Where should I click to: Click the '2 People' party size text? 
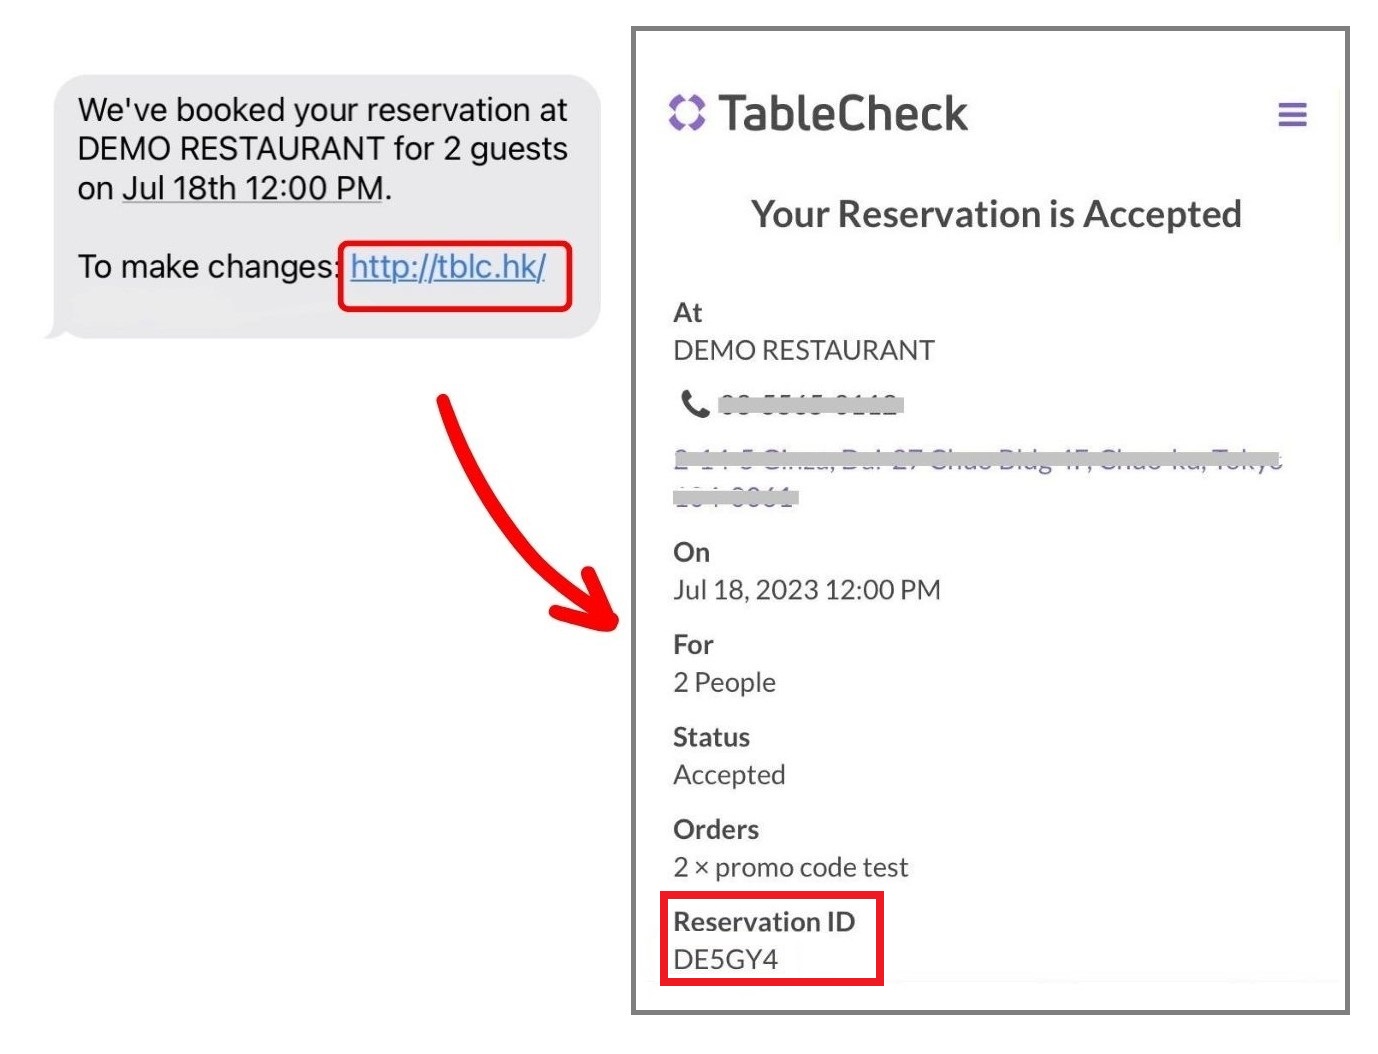(x=724, y=682)
